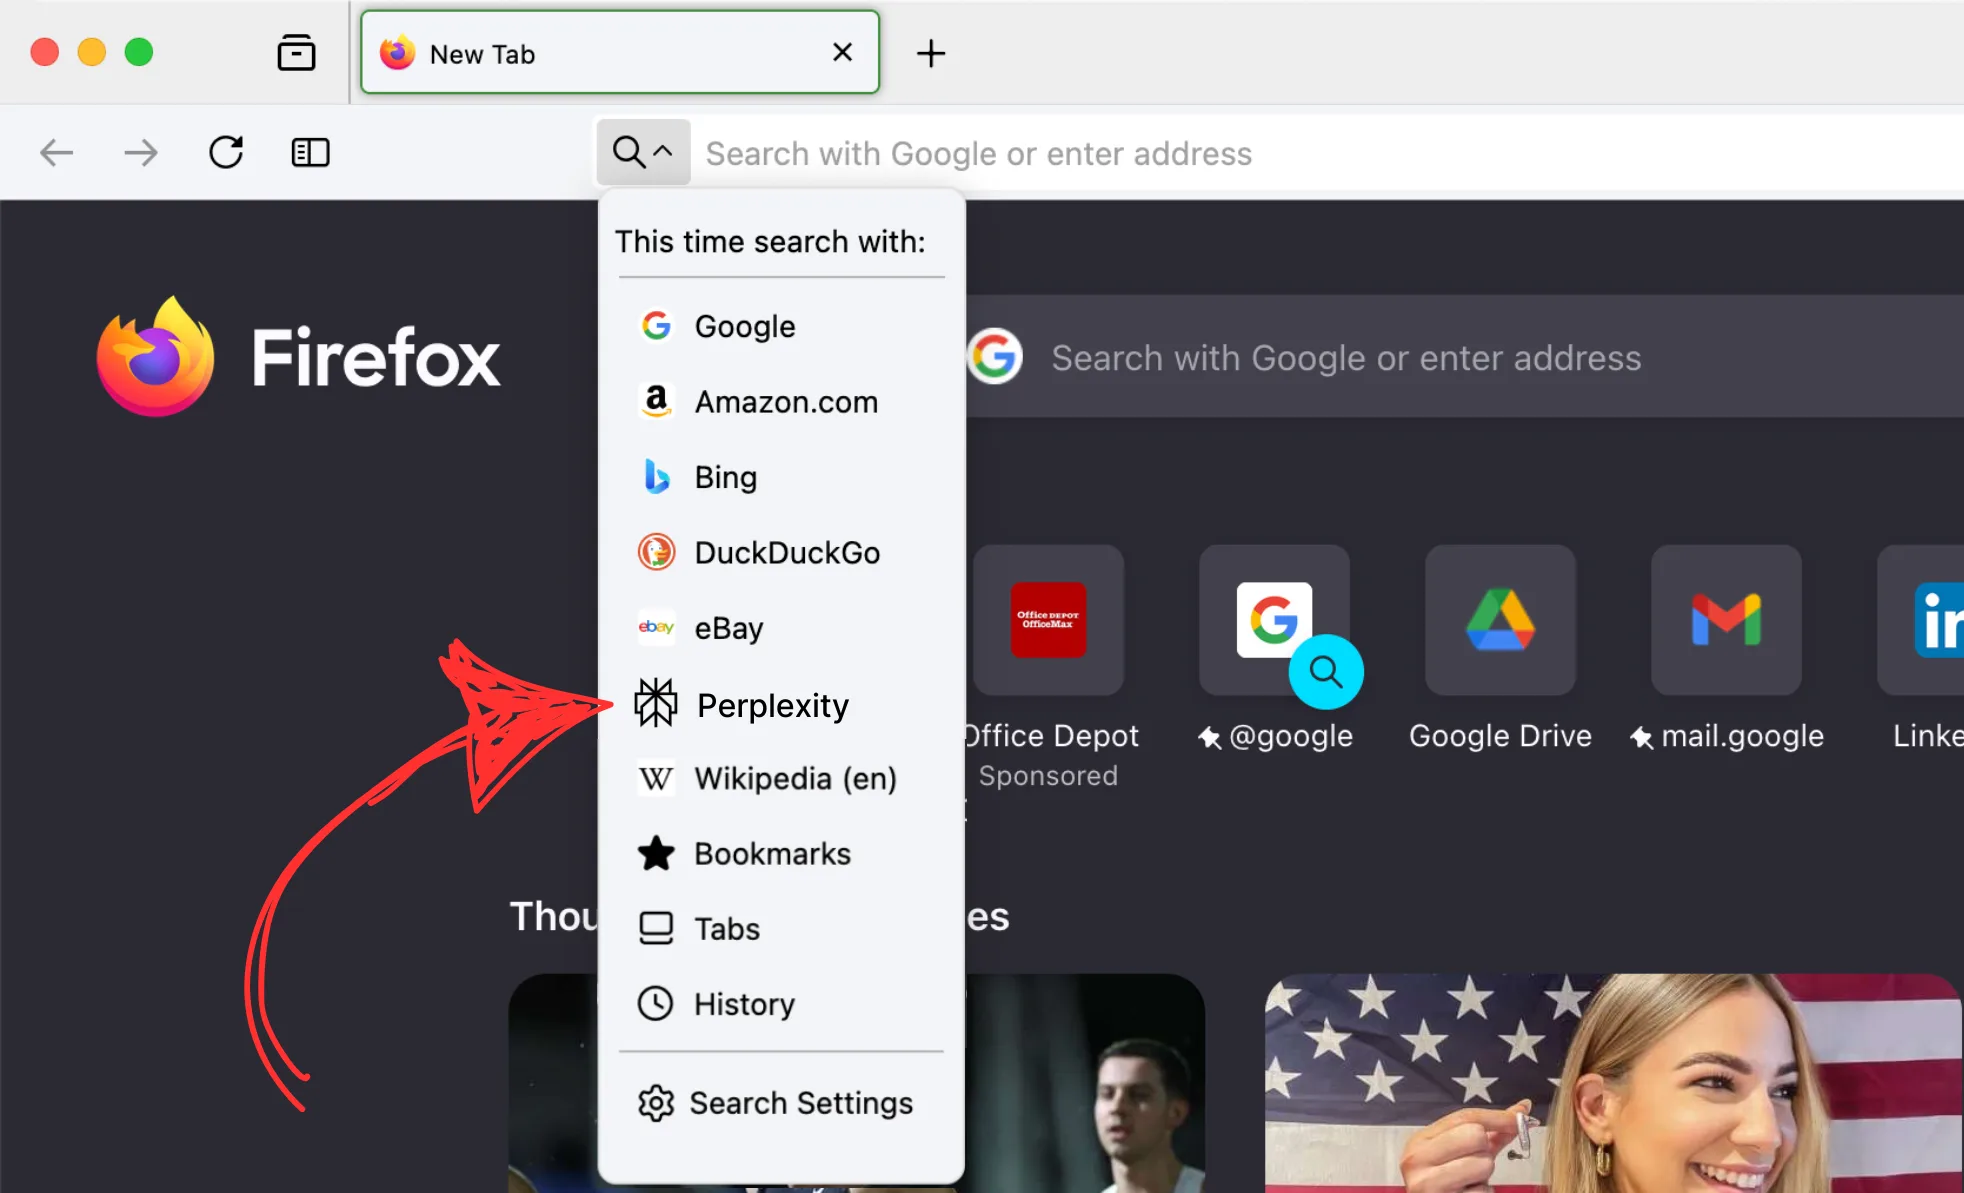Open Search Settings
1964x1193 pixels.
(x=800, y=1103)
